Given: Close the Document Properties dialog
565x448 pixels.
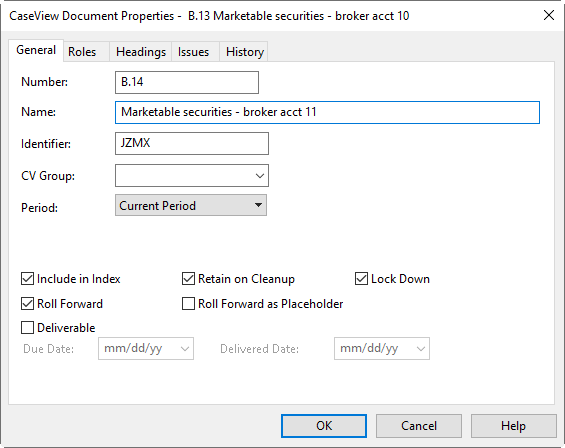Looking at the screenshot, I should tap(548, 15).
